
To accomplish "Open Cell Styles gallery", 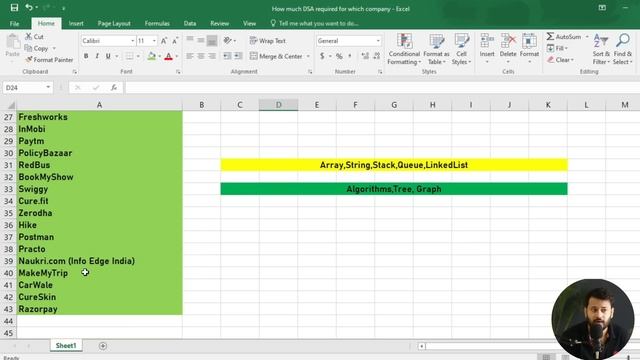I will tap(461, 49).
